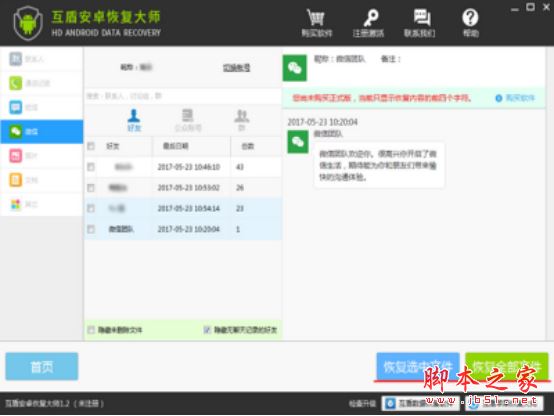
Task: Toggle the select-all checkbox in table header
Action: click(x=91, y=146)
